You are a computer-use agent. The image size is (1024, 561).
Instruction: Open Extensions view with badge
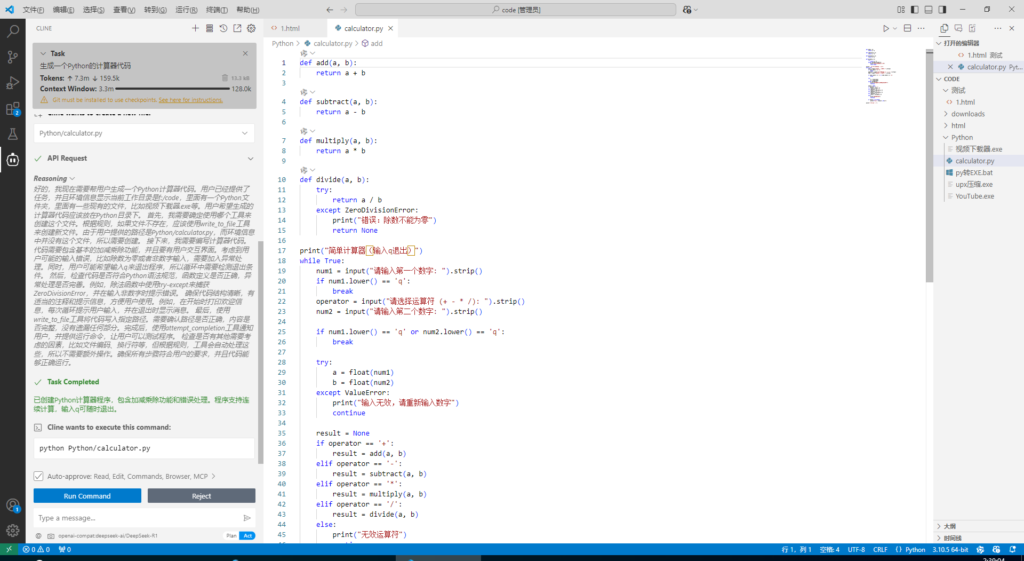(12, 108)
